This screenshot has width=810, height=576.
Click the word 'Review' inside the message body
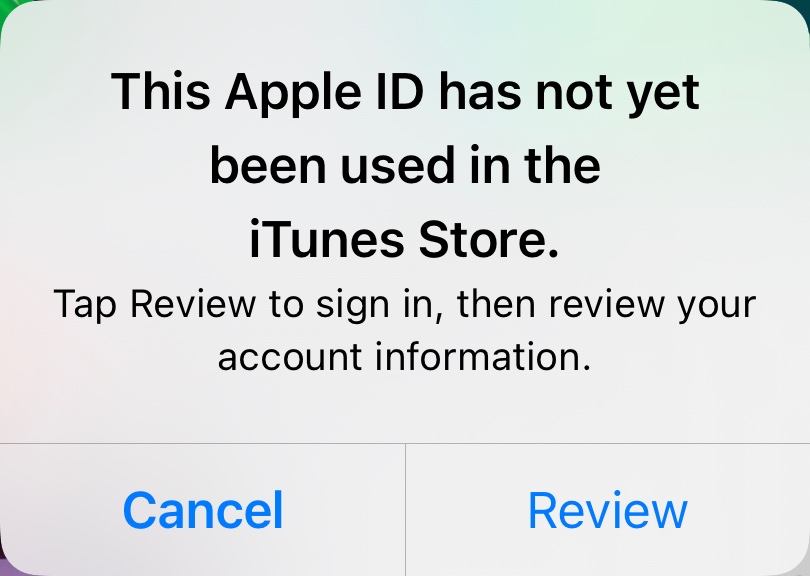[193, 304]
